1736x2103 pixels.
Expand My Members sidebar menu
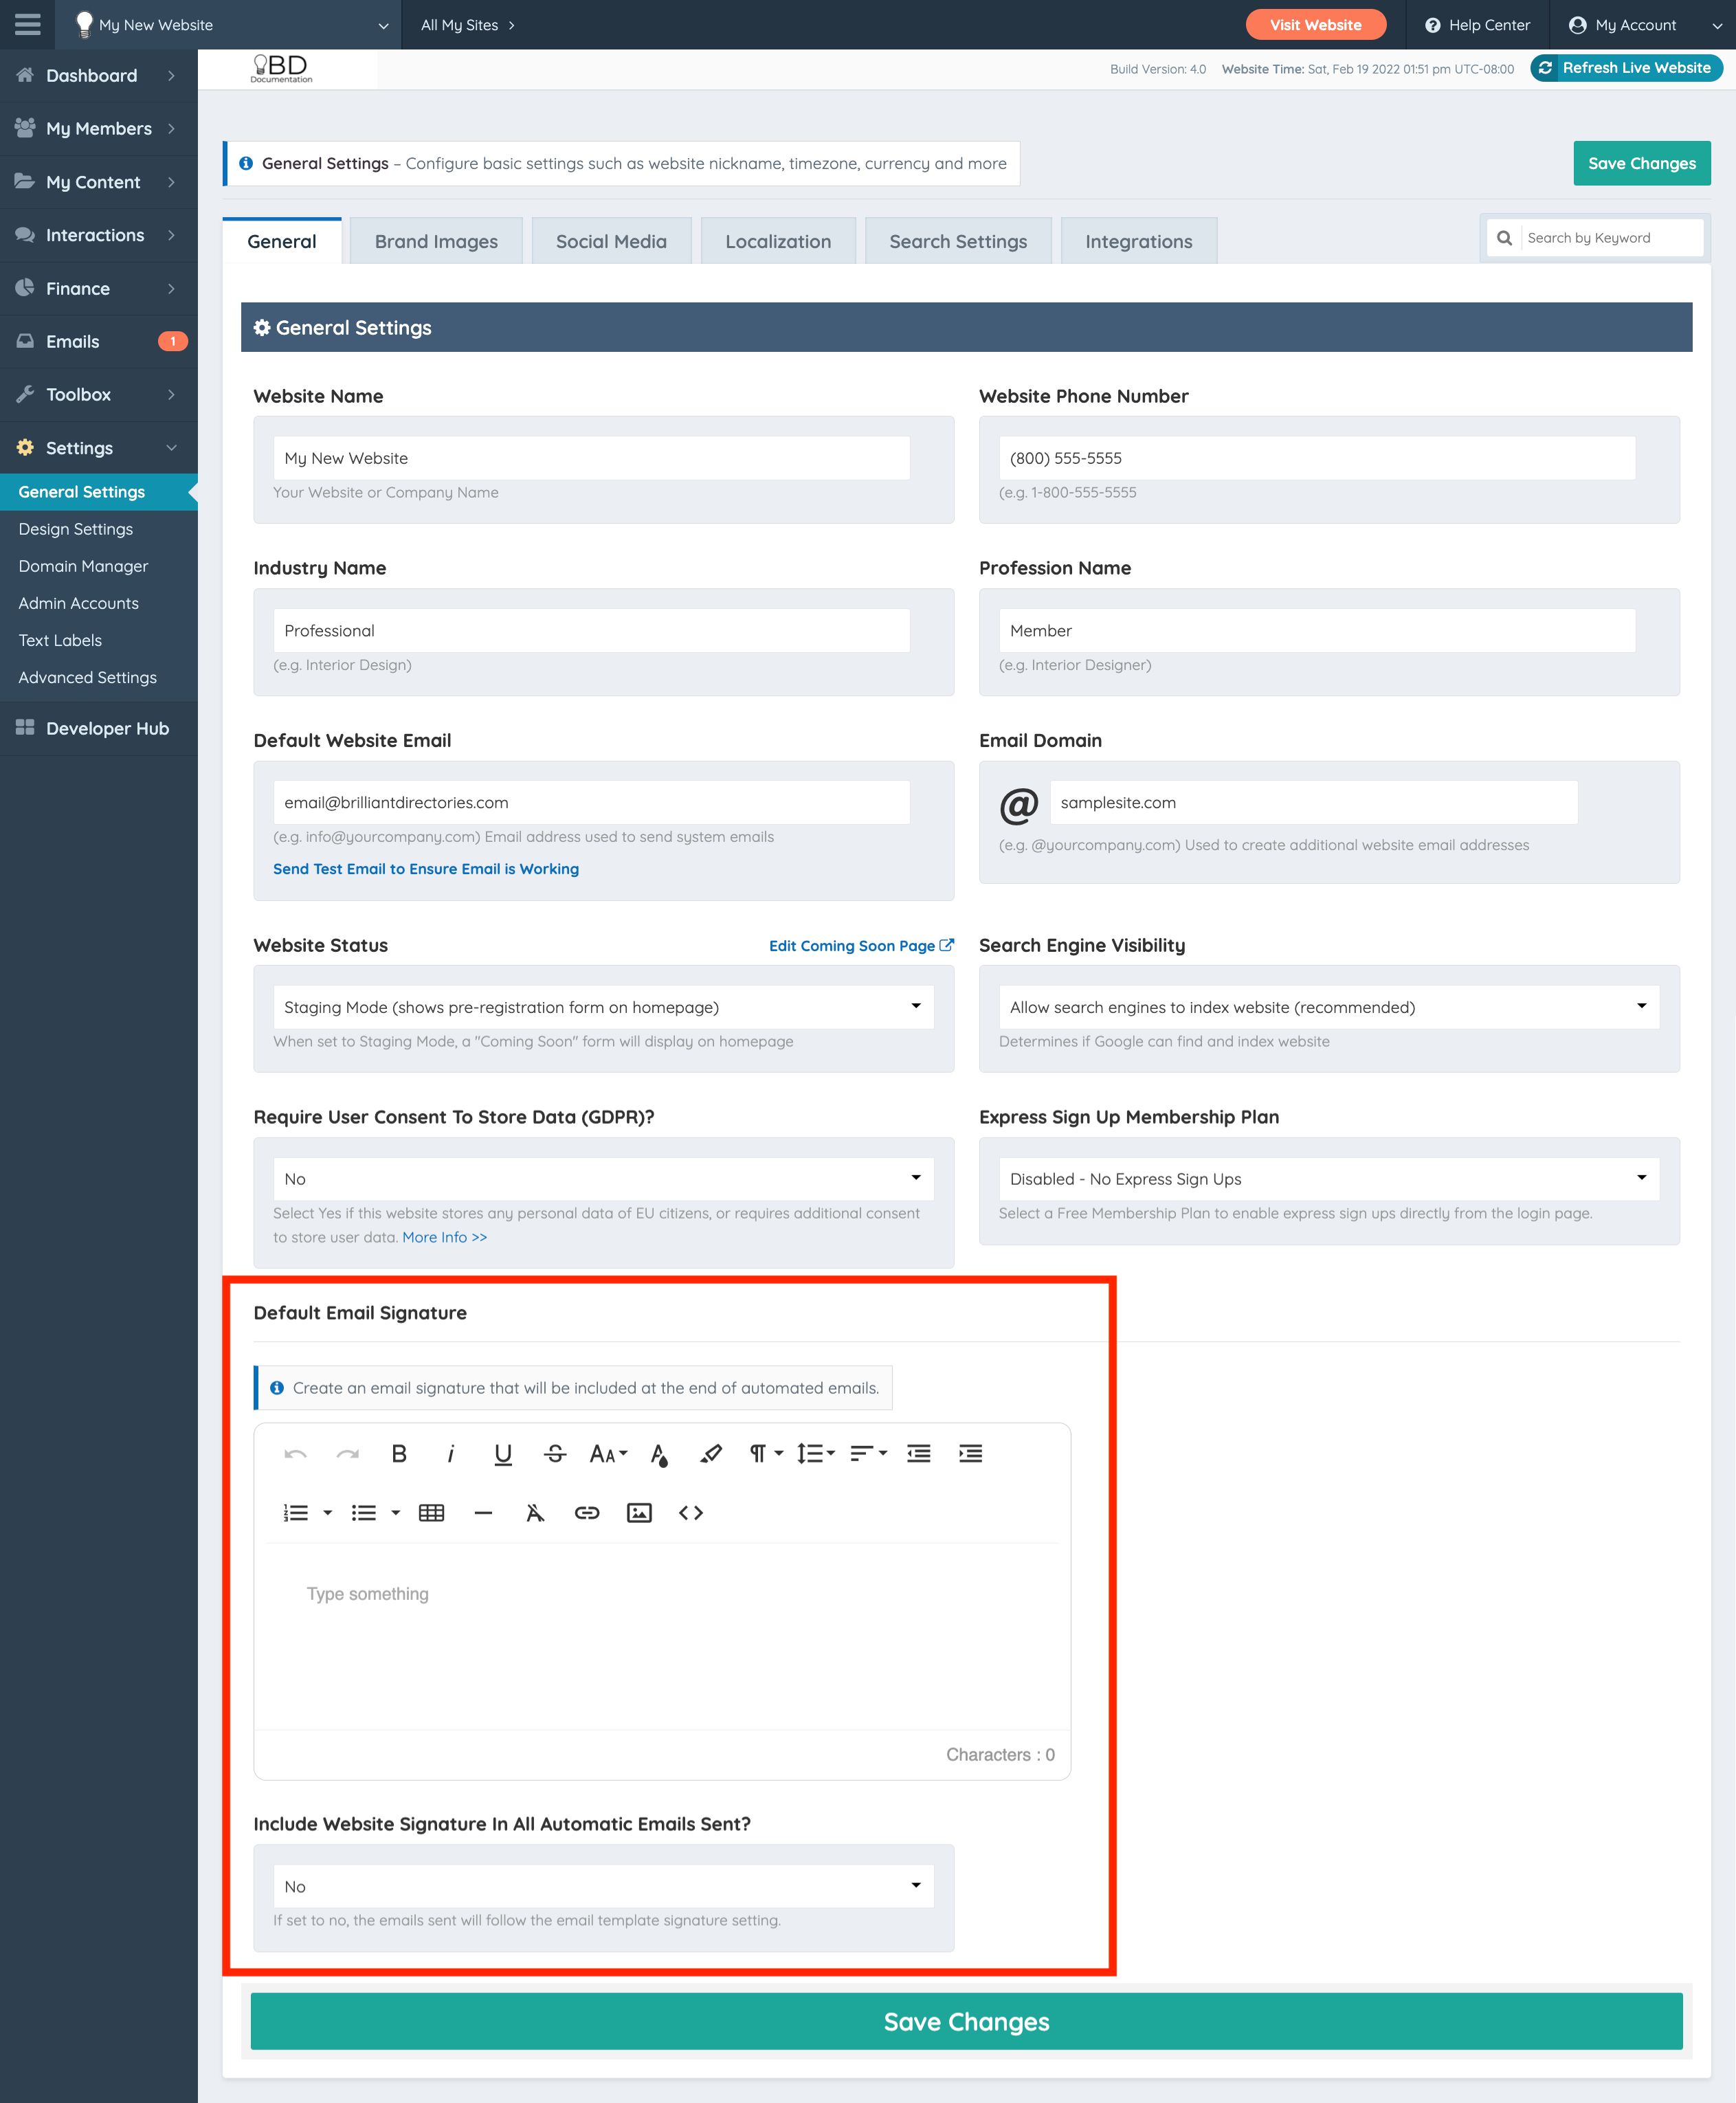98,128
